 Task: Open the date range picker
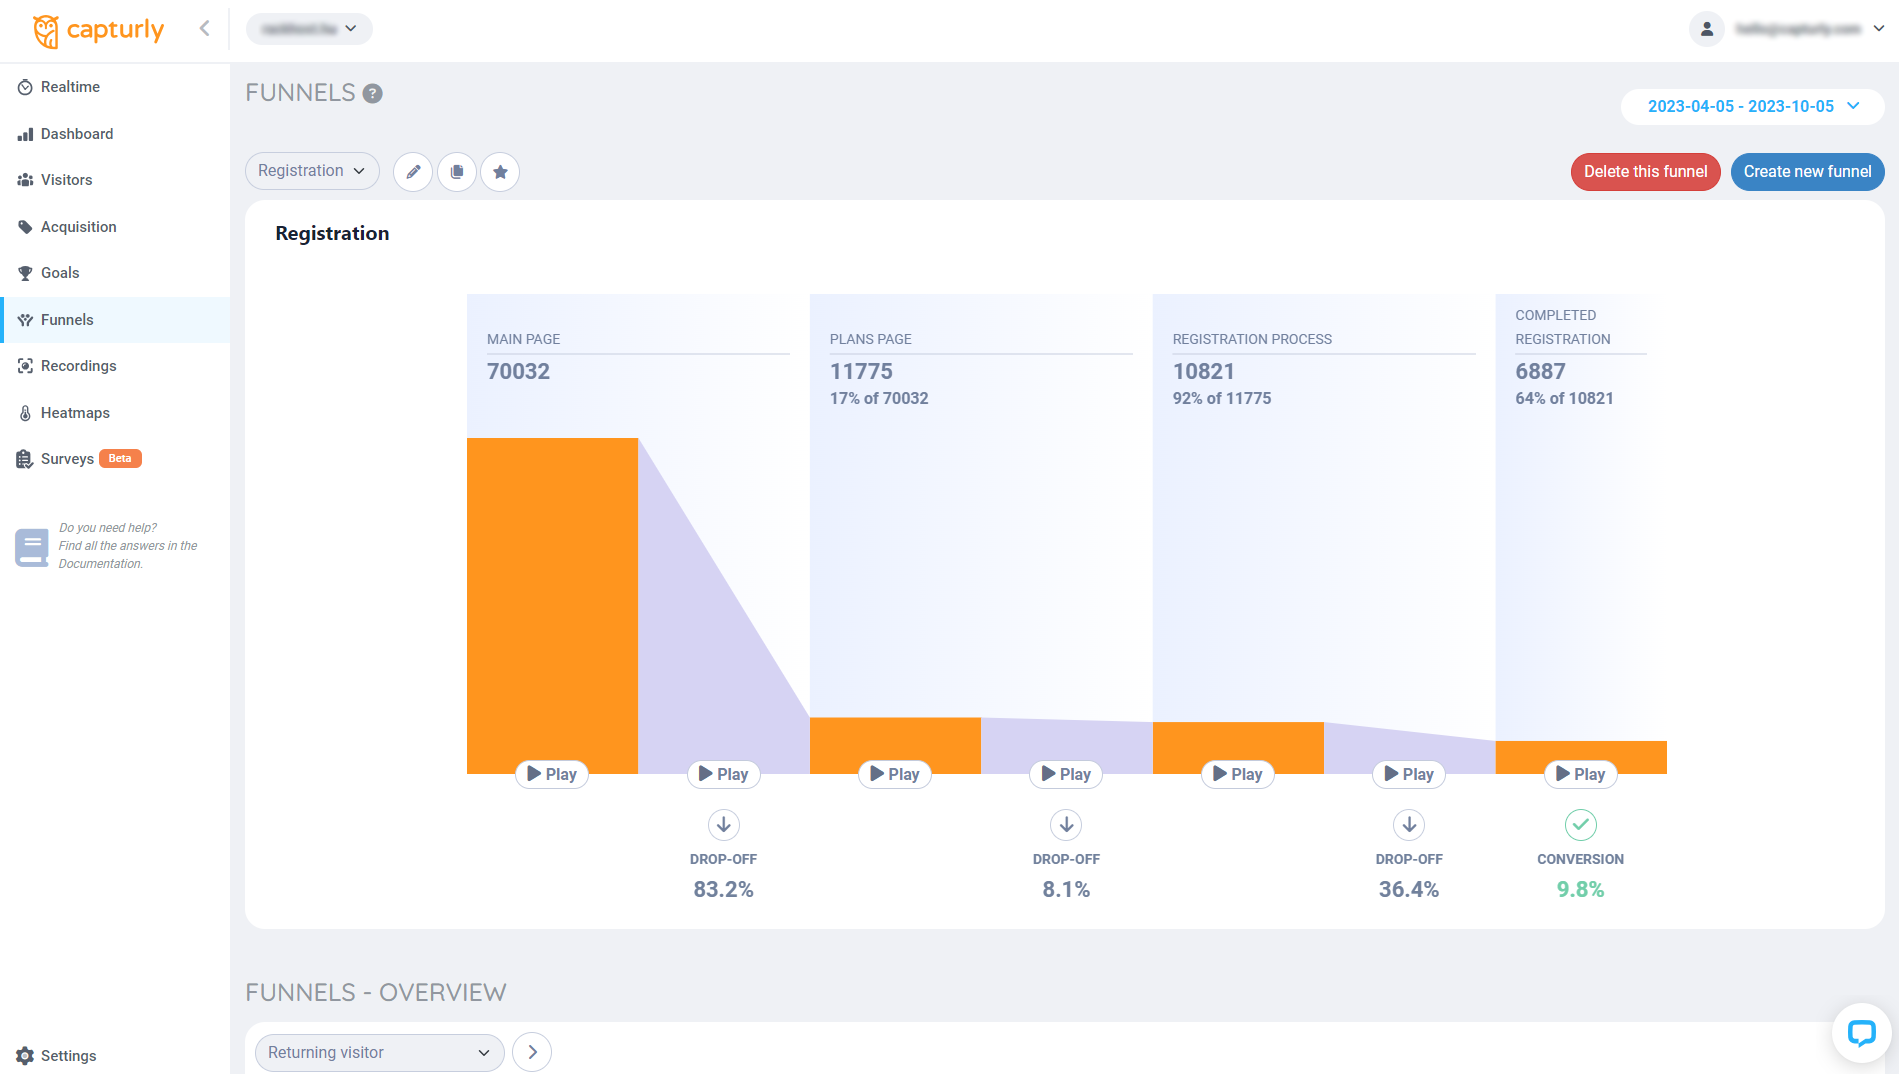1751,106
